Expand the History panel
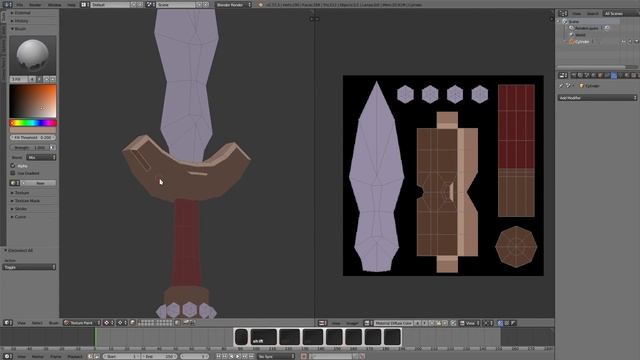The width and height of the screenshot is (640, 360). pyautogui.click(x=20, y=21)
